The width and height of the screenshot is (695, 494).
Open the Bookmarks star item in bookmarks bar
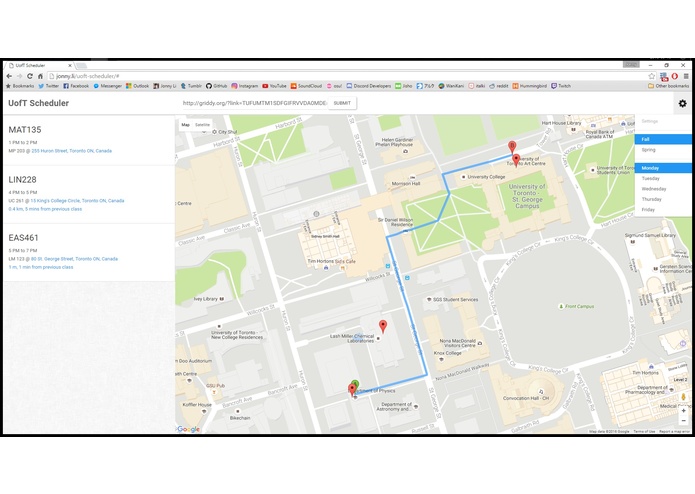[x=20, y=86]
